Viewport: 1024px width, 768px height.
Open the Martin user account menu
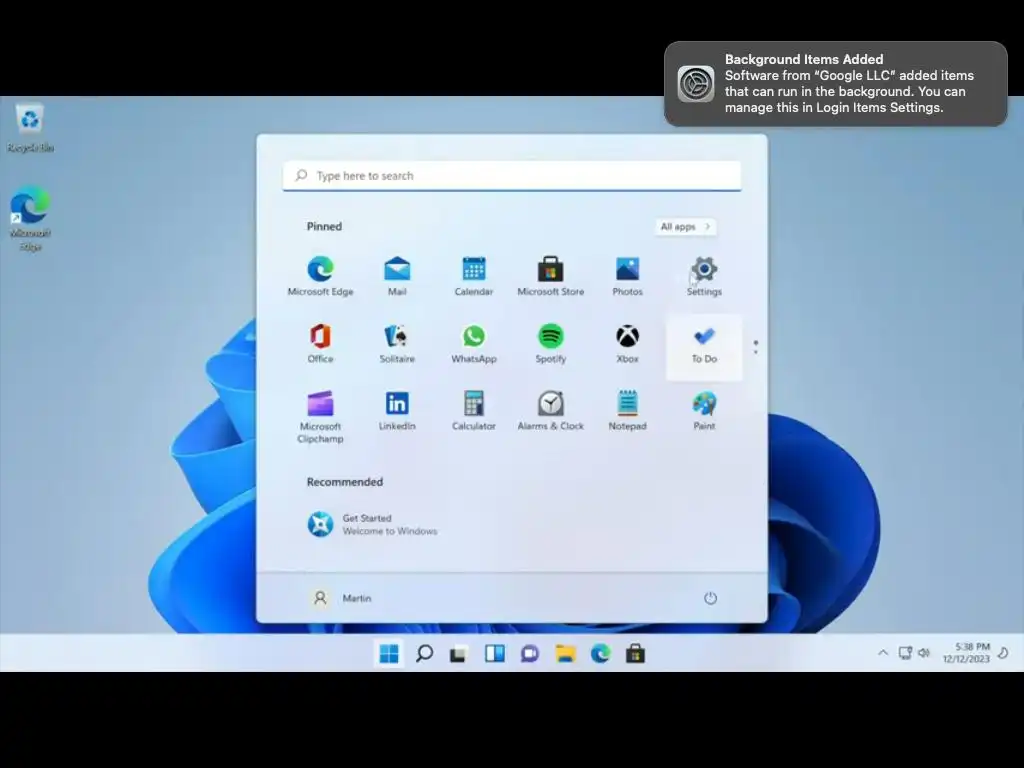click(340, 598)
